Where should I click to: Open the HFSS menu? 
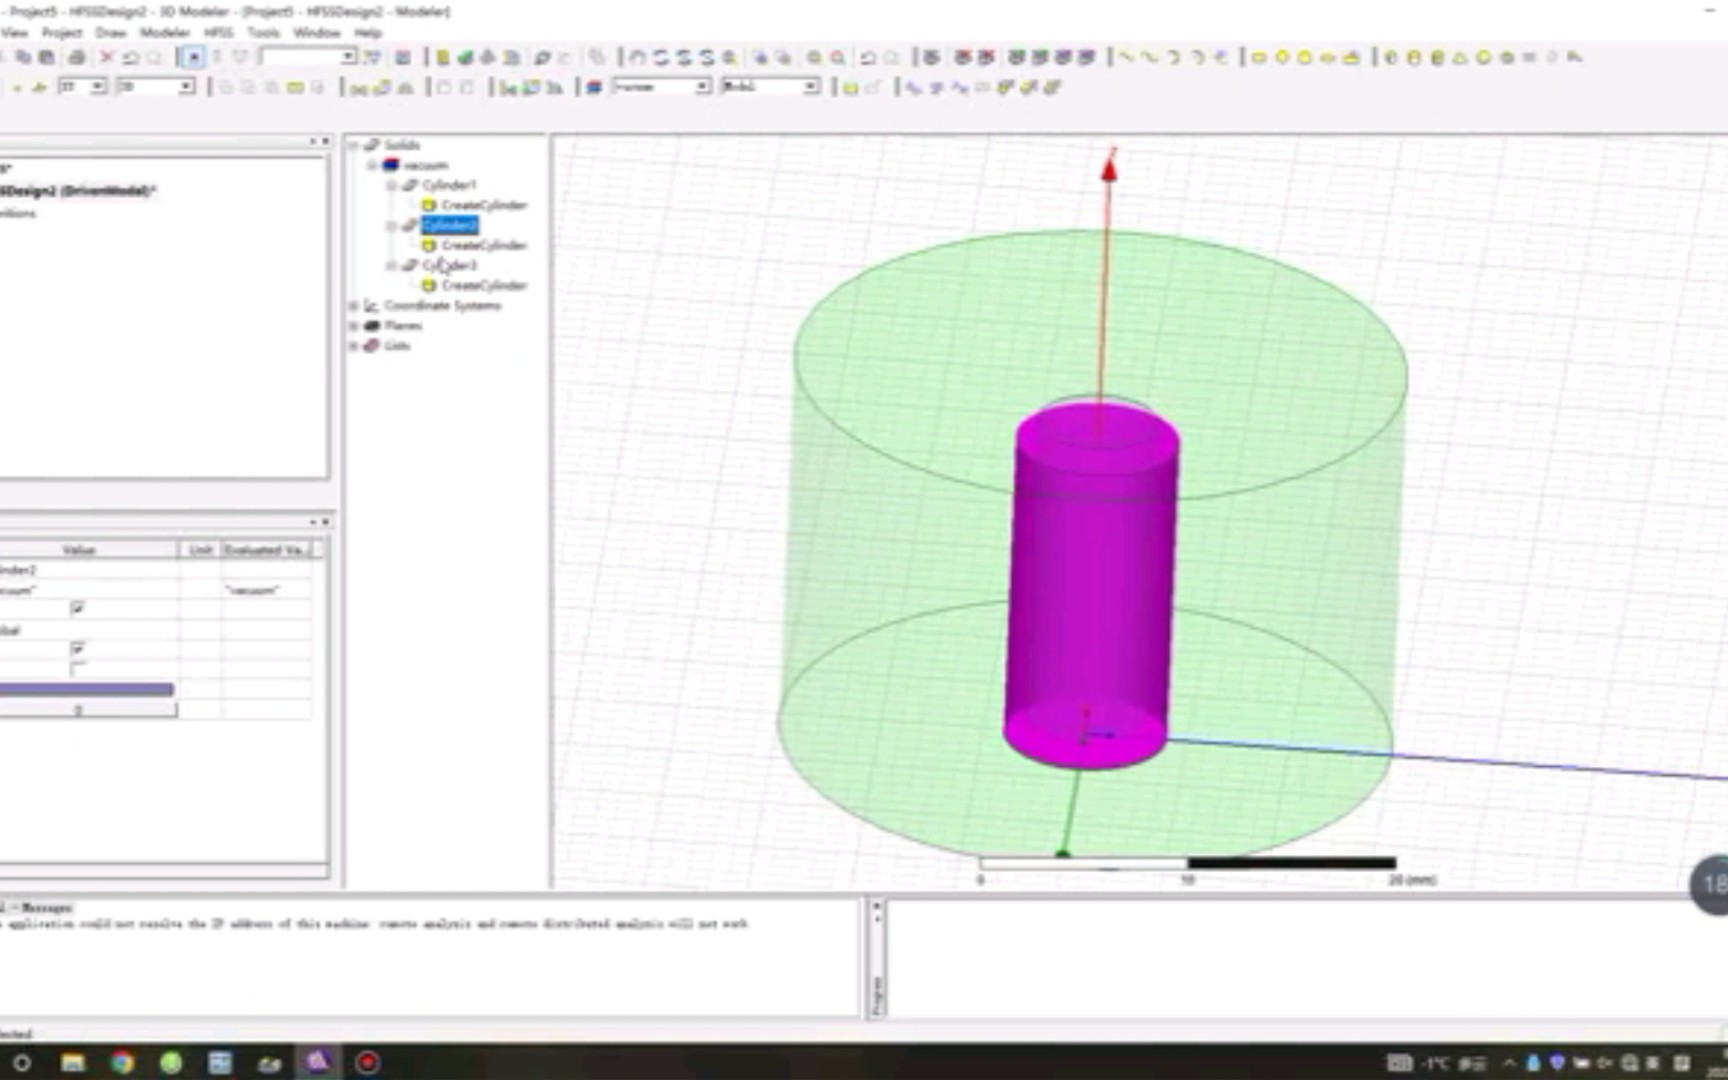[218, 33]
